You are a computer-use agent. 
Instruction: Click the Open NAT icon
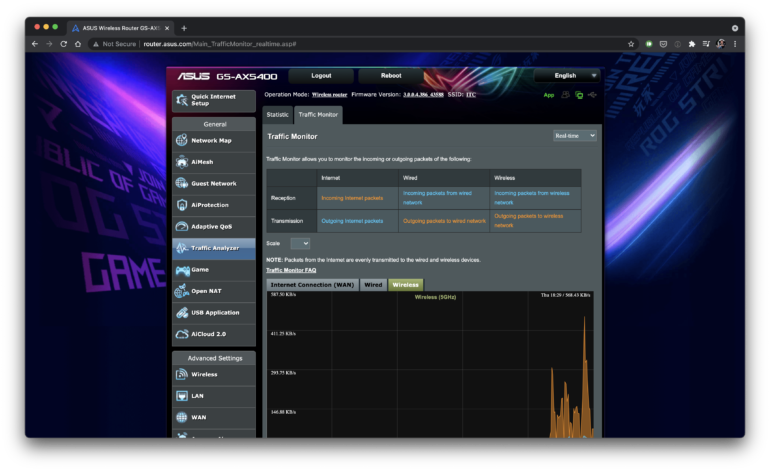point(182,291)
